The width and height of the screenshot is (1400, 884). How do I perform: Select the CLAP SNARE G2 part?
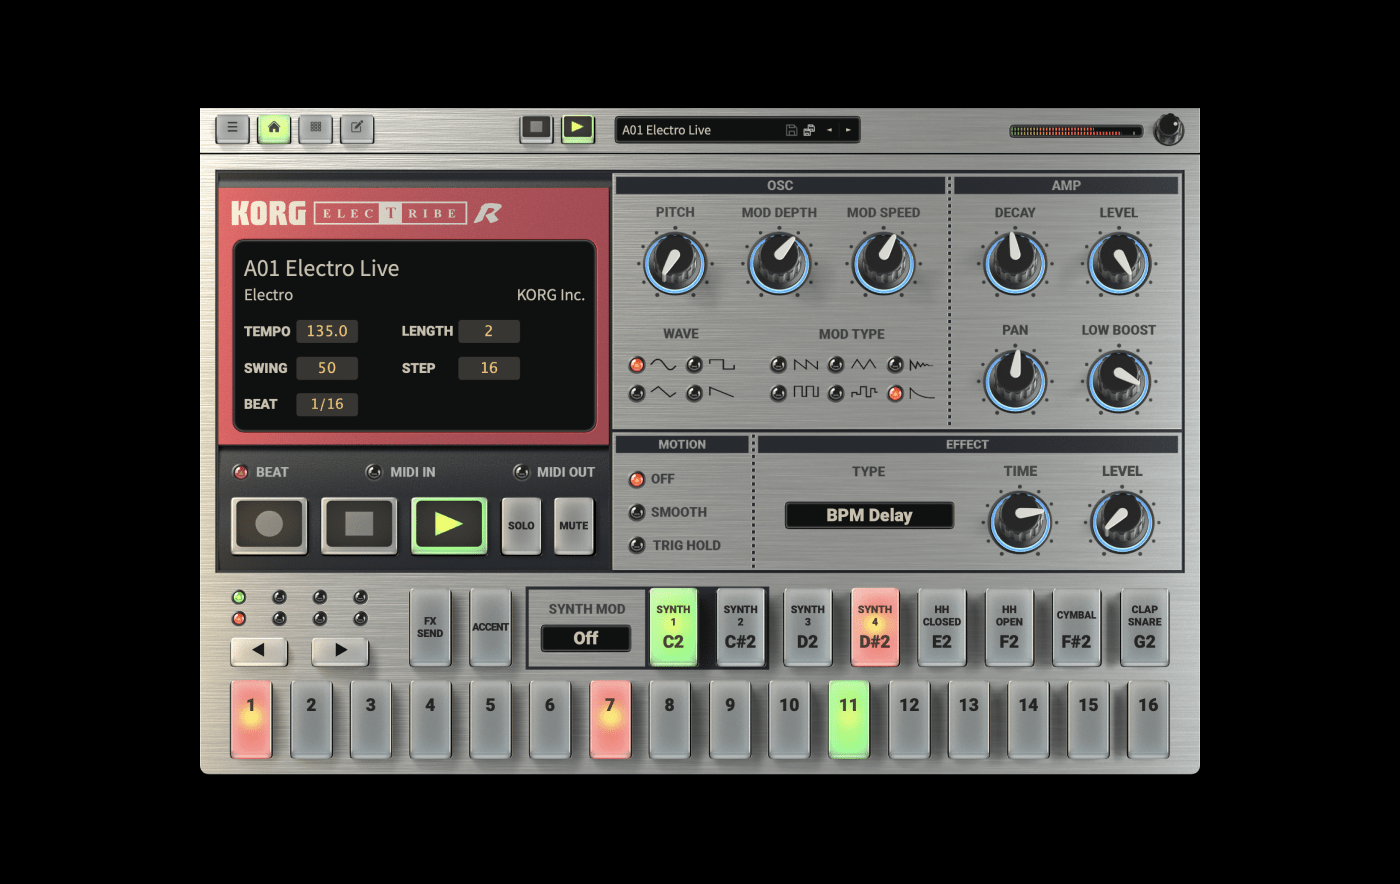[1144, 627]
